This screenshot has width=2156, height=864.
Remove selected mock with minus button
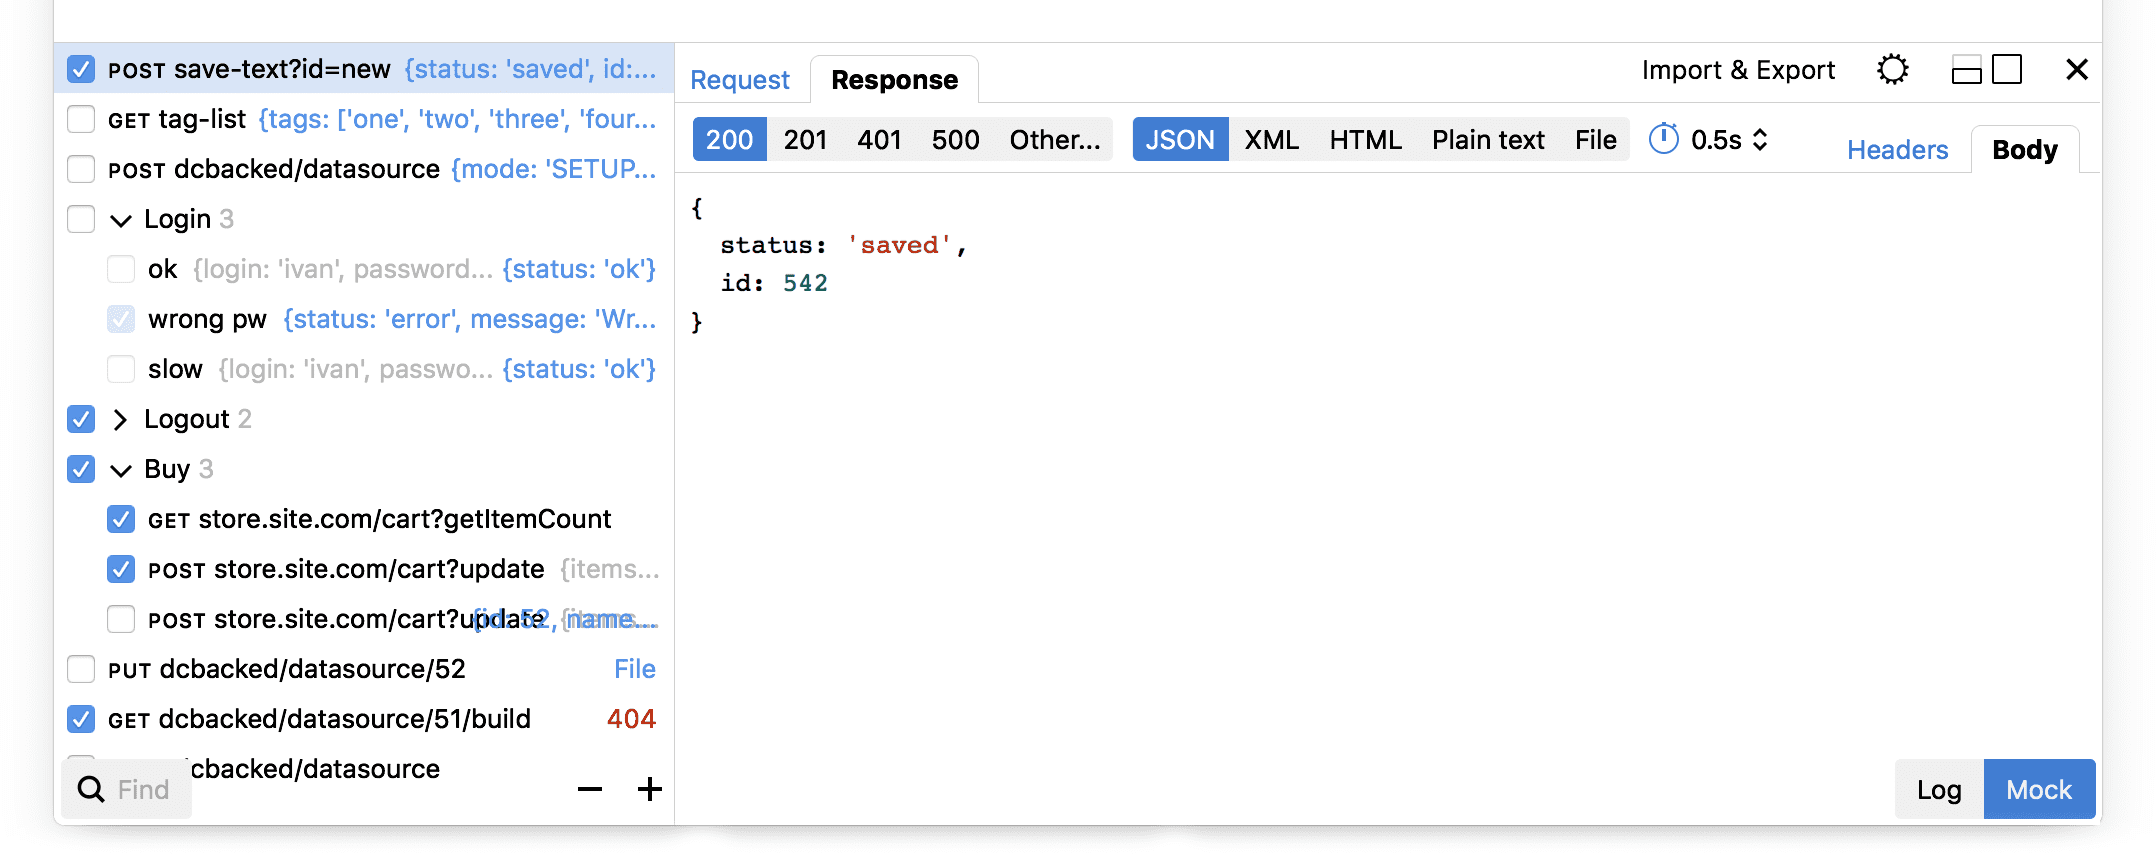tap(590, 789)
